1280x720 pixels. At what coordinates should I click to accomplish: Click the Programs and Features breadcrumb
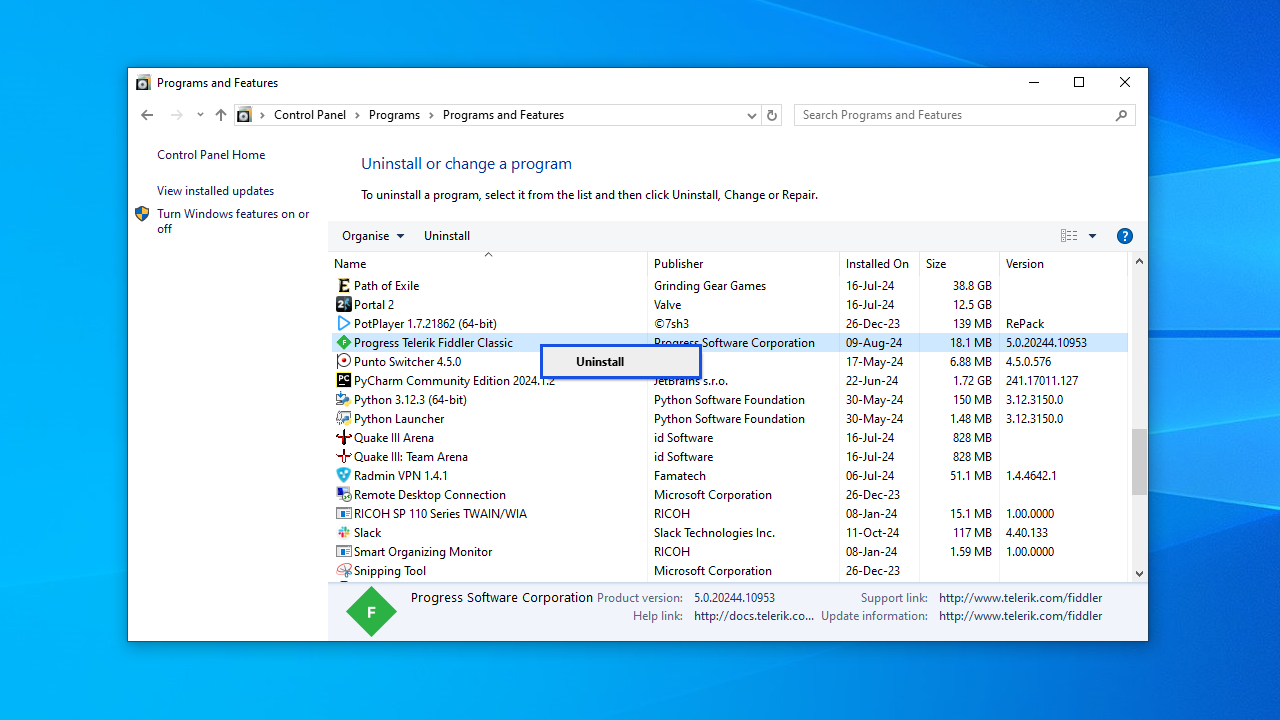(503, 115)
